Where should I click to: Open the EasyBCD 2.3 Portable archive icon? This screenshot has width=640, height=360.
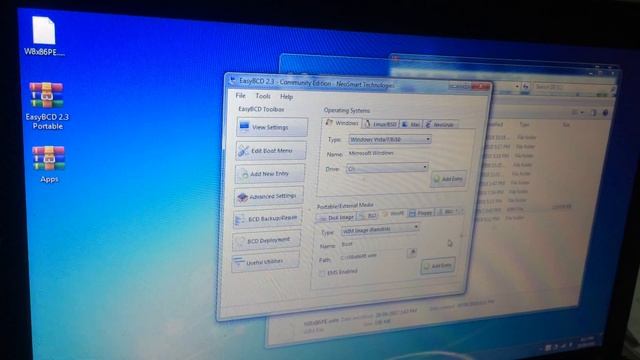(47, 106)
